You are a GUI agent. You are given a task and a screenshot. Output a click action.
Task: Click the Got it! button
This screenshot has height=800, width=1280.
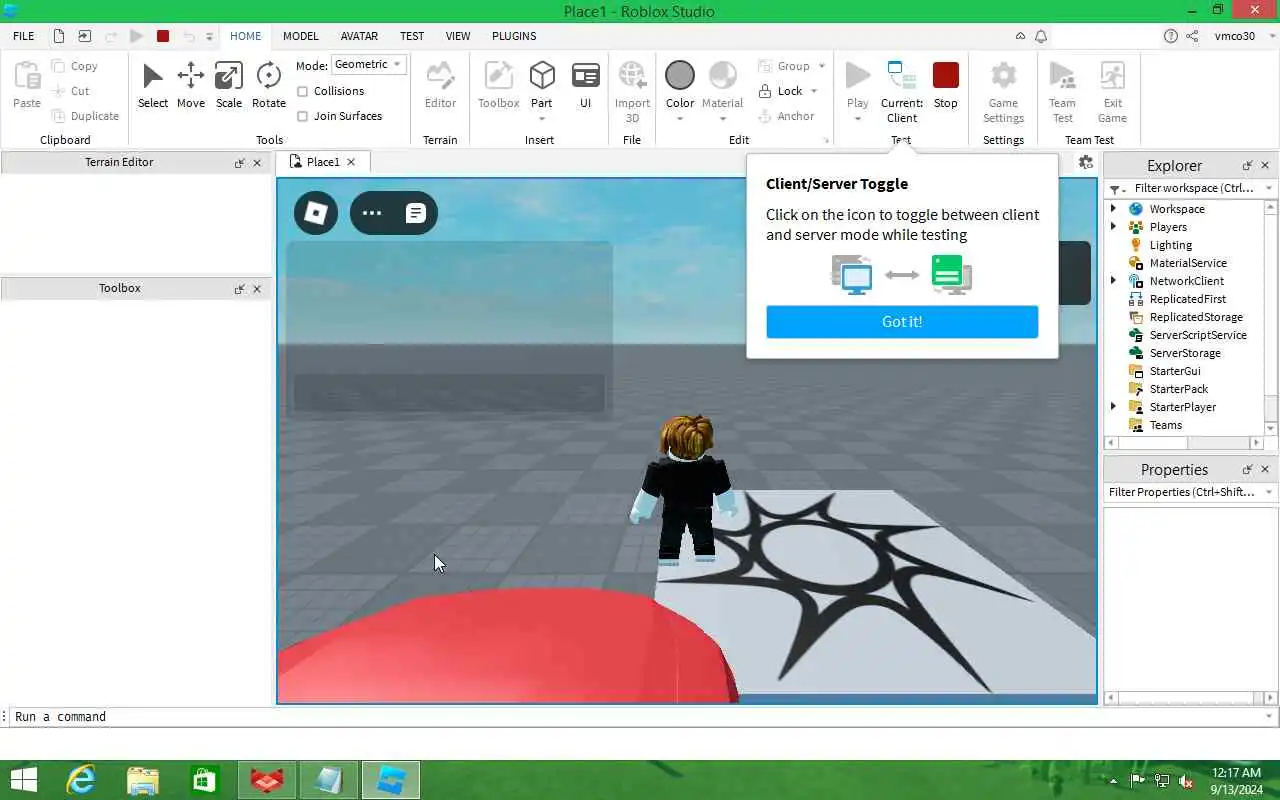tap(902, 322)
